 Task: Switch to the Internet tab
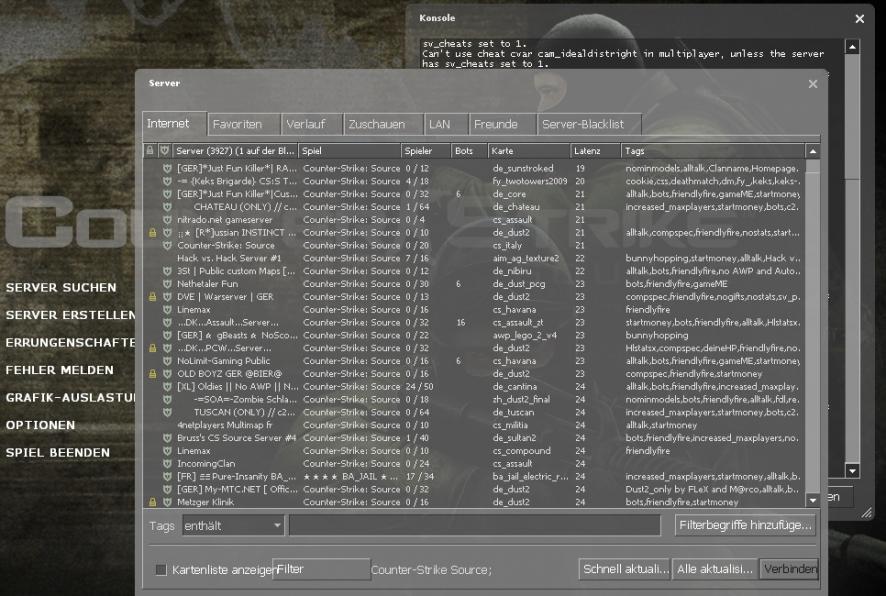tap(174, 124)
